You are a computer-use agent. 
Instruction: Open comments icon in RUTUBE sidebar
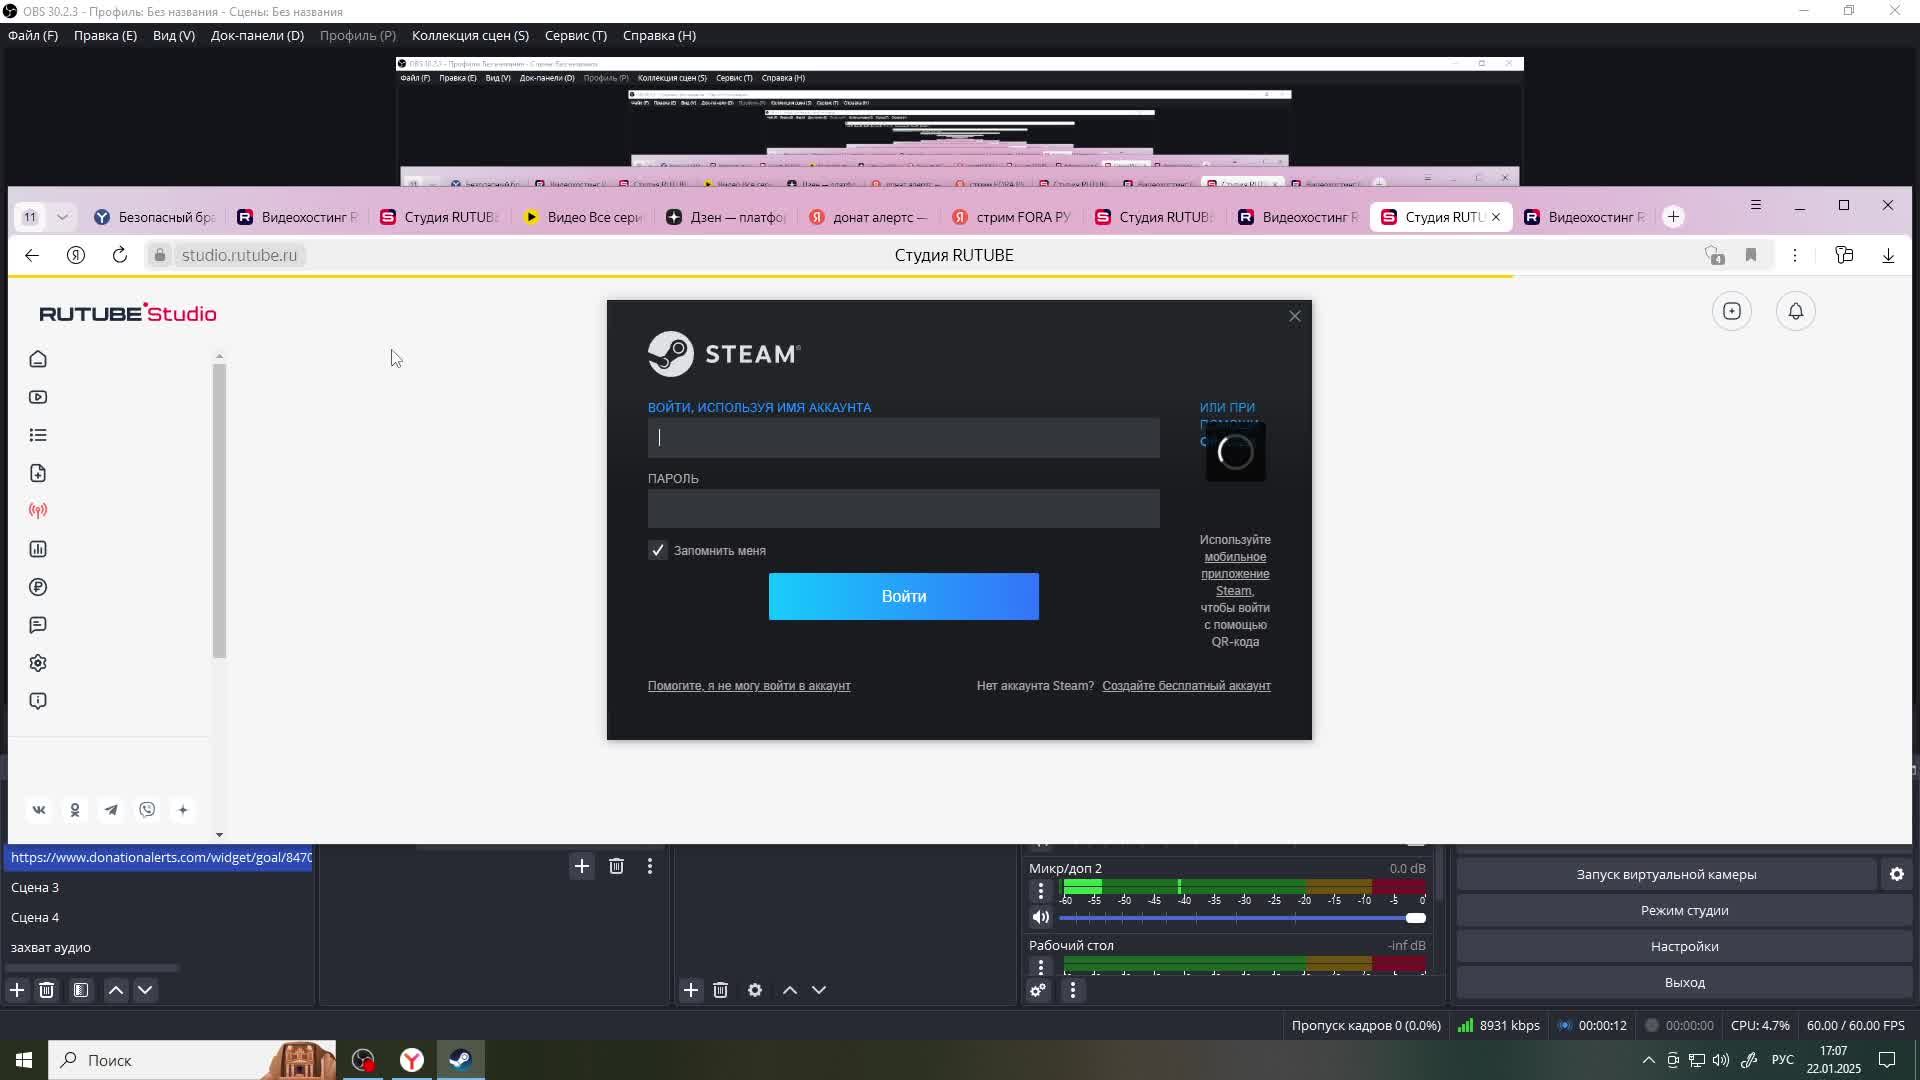pyautogui.click(x=38, y=625)
